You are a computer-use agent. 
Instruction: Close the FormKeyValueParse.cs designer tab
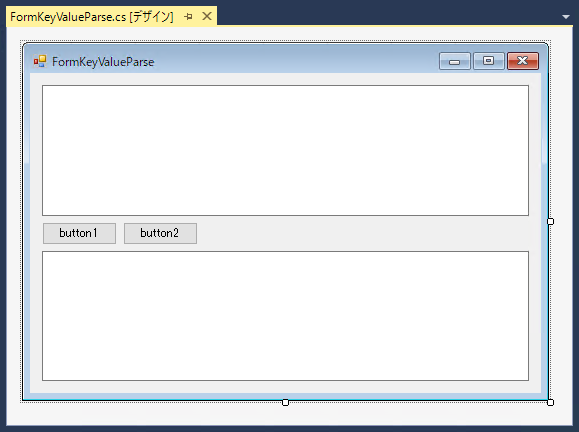(x=207, y=16)
